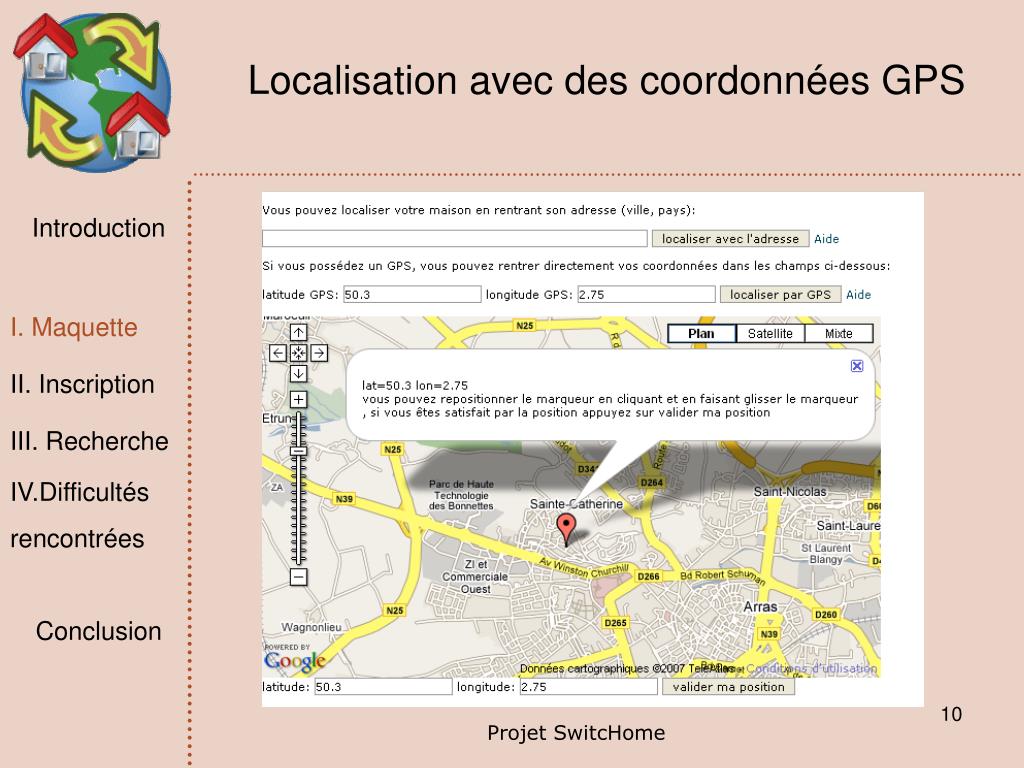Pan the map left with arrow control
This screenshot has width=1024, height=768.
278,353
